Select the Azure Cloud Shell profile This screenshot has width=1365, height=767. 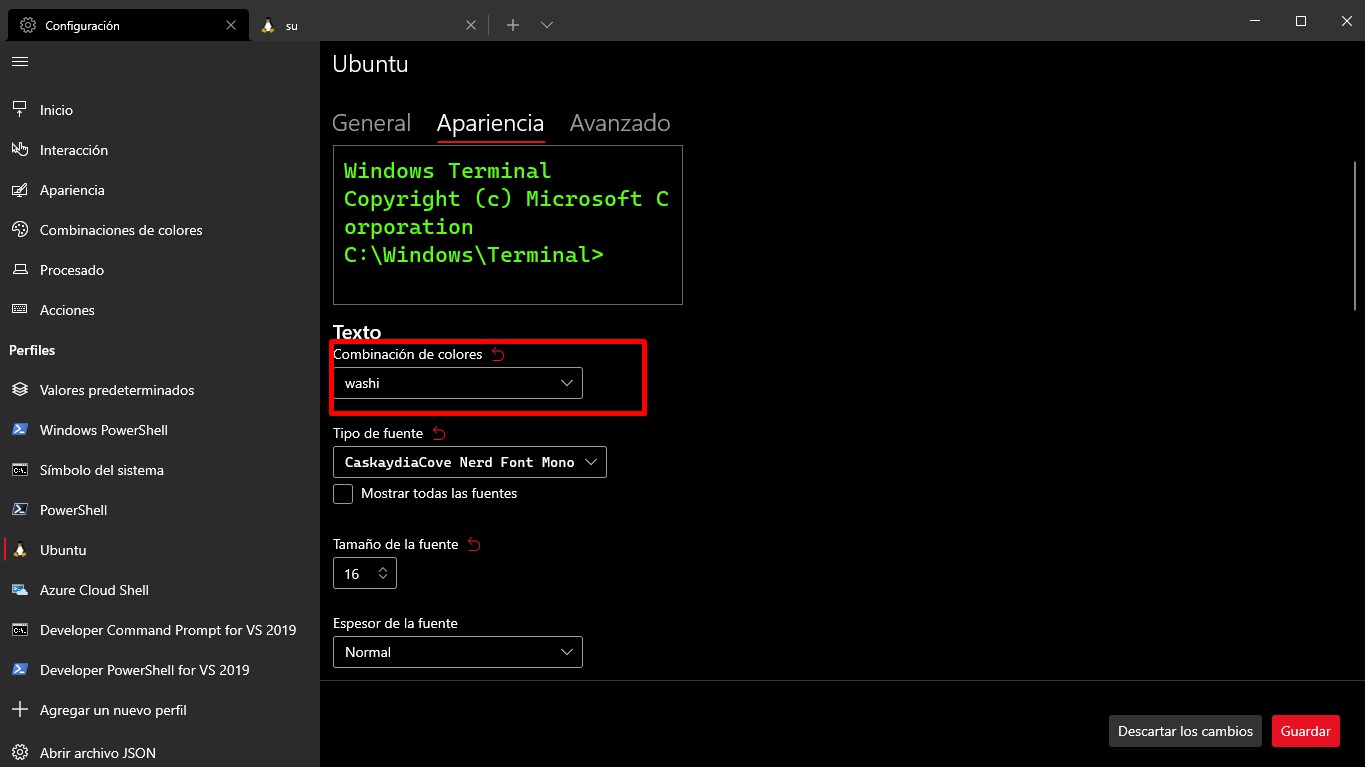160,590
